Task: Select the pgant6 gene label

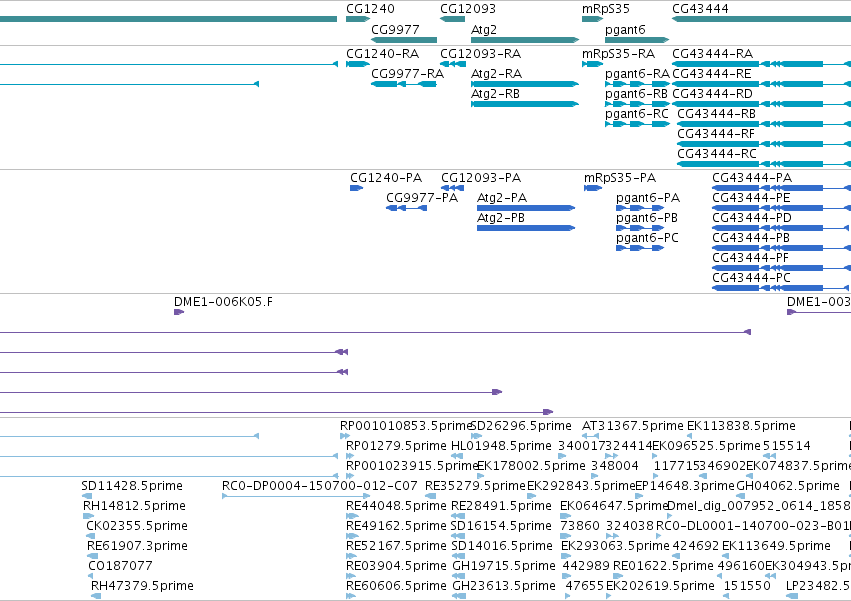Action: coord(625,30)
